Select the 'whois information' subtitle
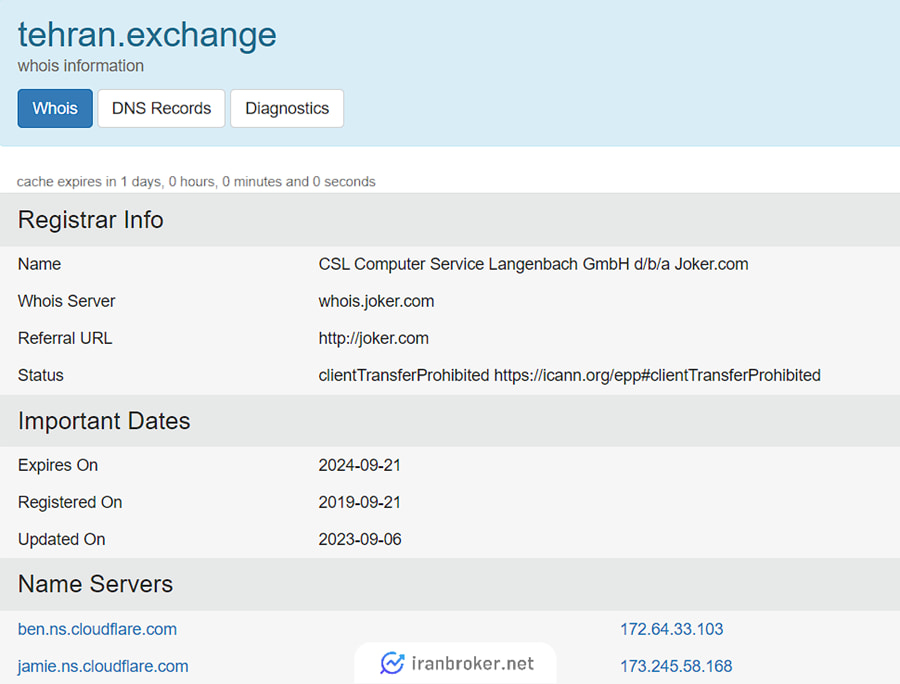Image resolution: width=900 pixels, height=684 pixels. point(80,66)
